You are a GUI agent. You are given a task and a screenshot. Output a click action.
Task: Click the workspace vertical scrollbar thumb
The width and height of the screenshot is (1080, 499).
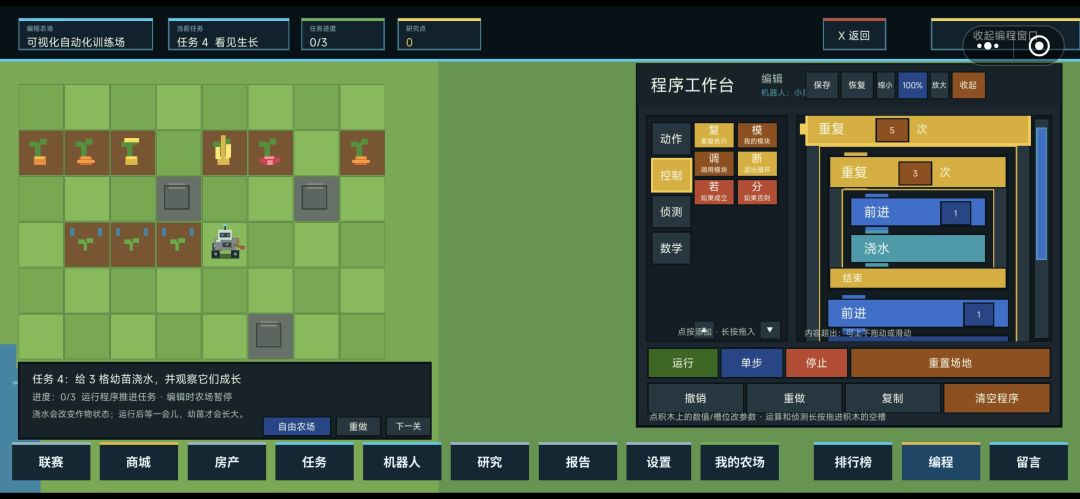coord(1041,193)
